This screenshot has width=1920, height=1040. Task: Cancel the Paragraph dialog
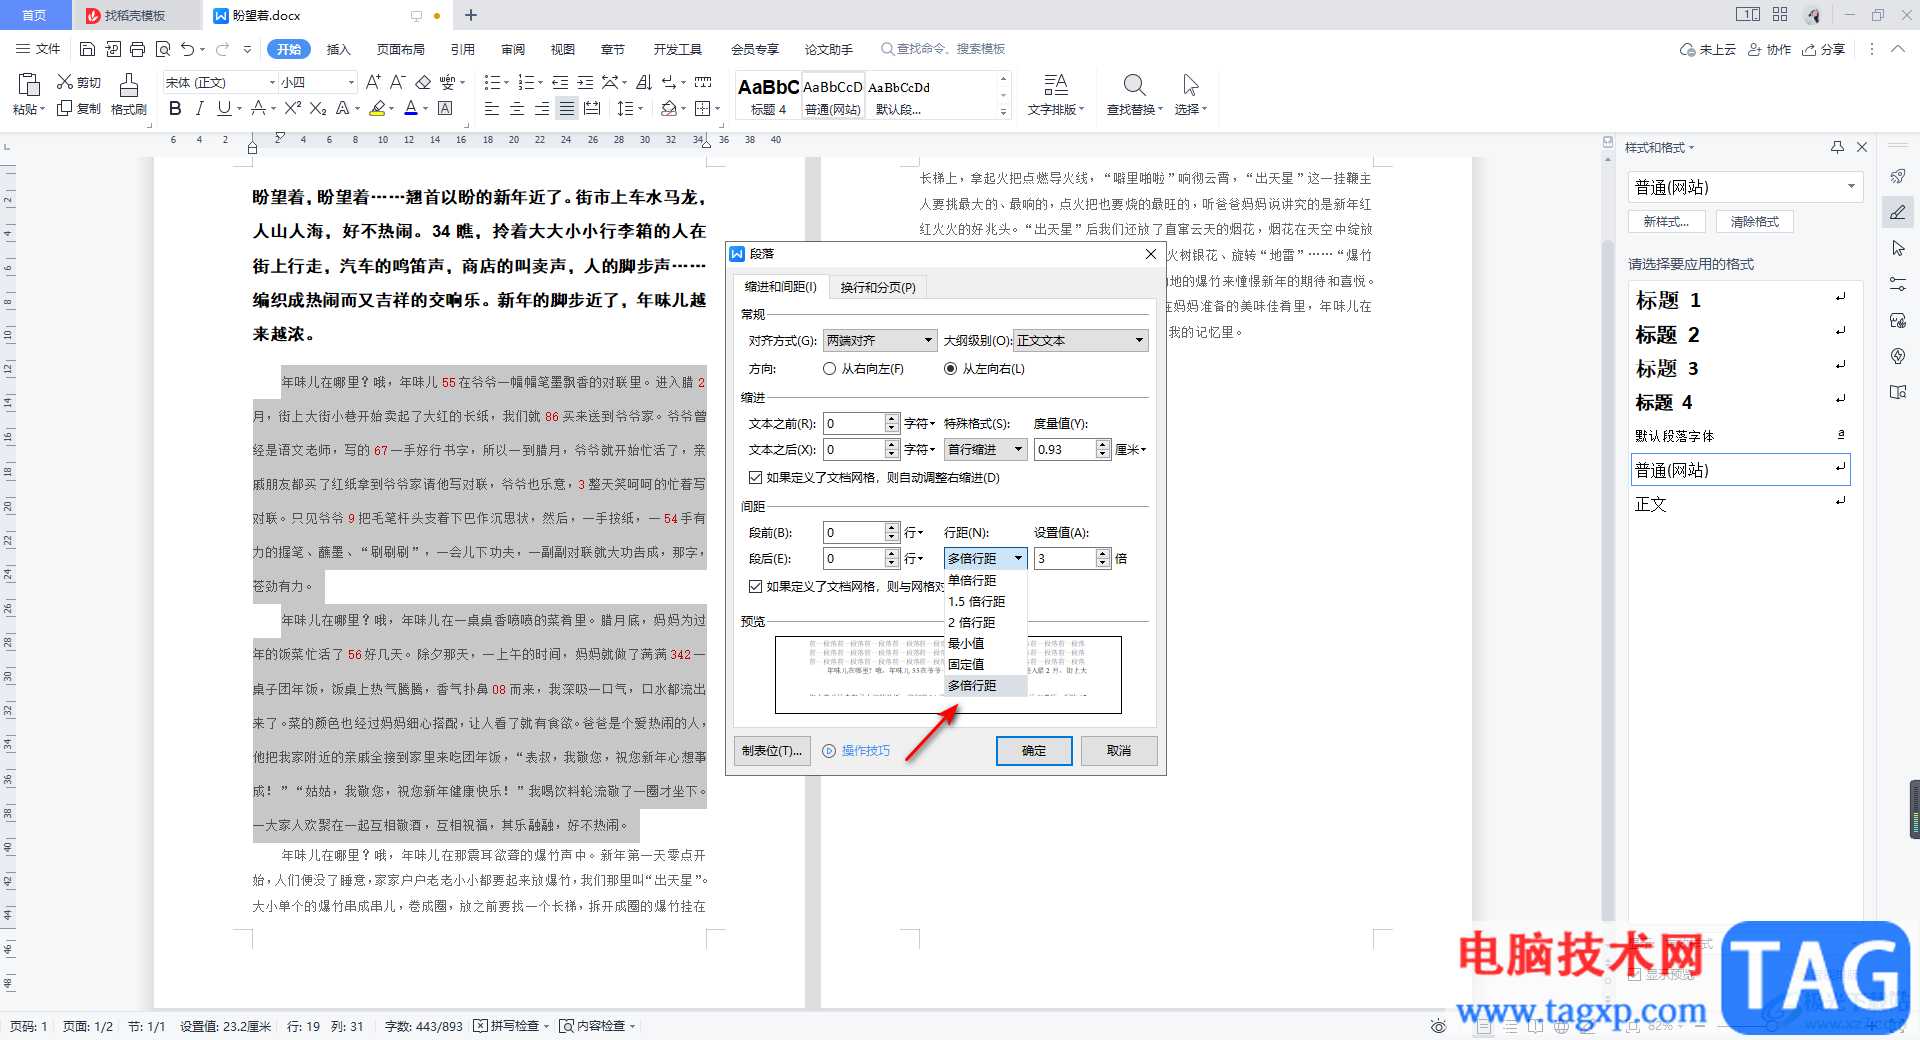(x=1119, y=751)
